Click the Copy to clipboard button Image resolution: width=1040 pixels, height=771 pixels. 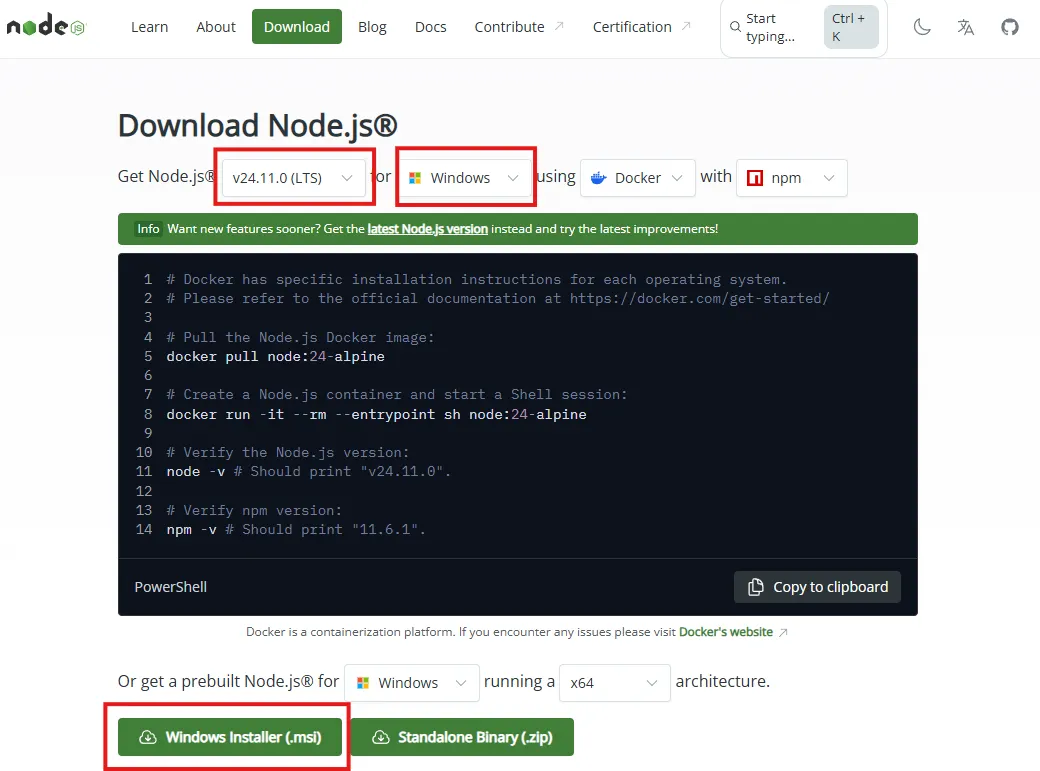point(817,587)
